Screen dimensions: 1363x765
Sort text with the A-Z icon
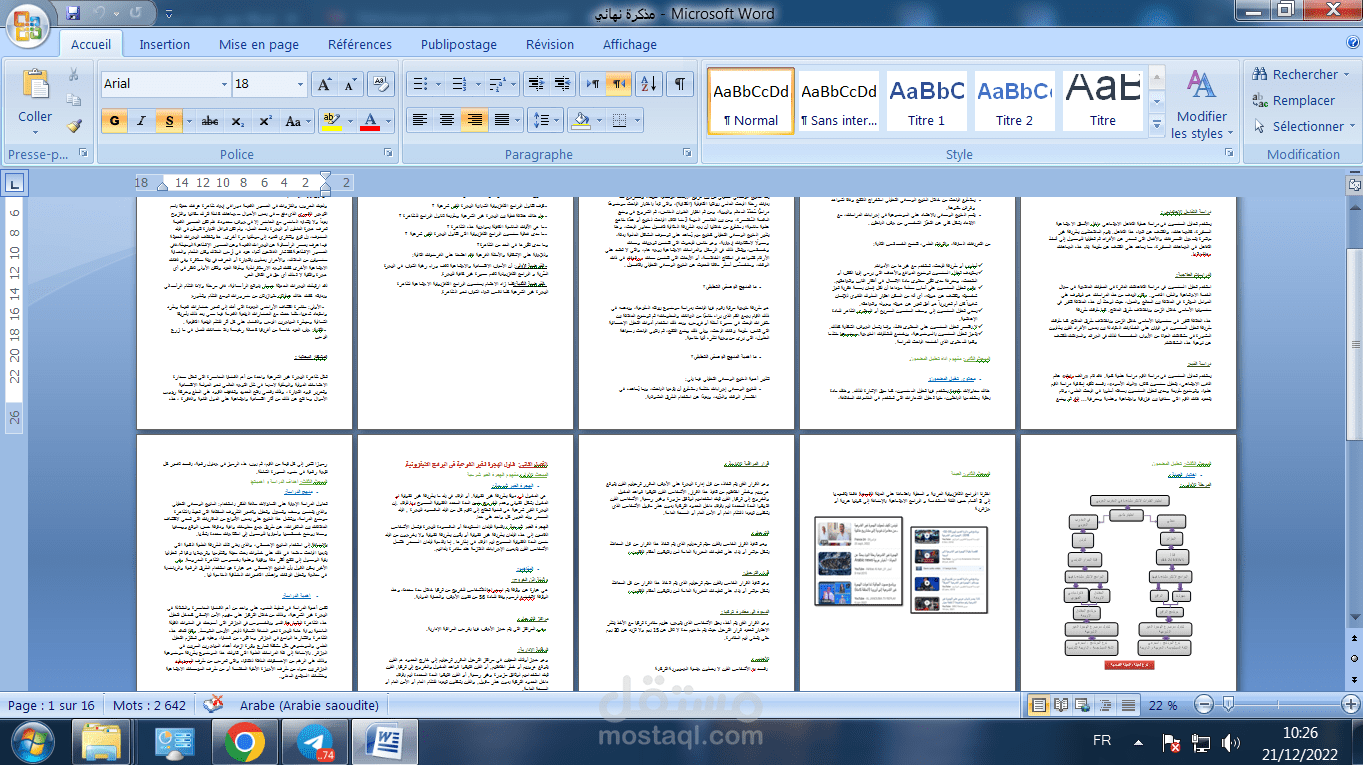tap(648, 84)
